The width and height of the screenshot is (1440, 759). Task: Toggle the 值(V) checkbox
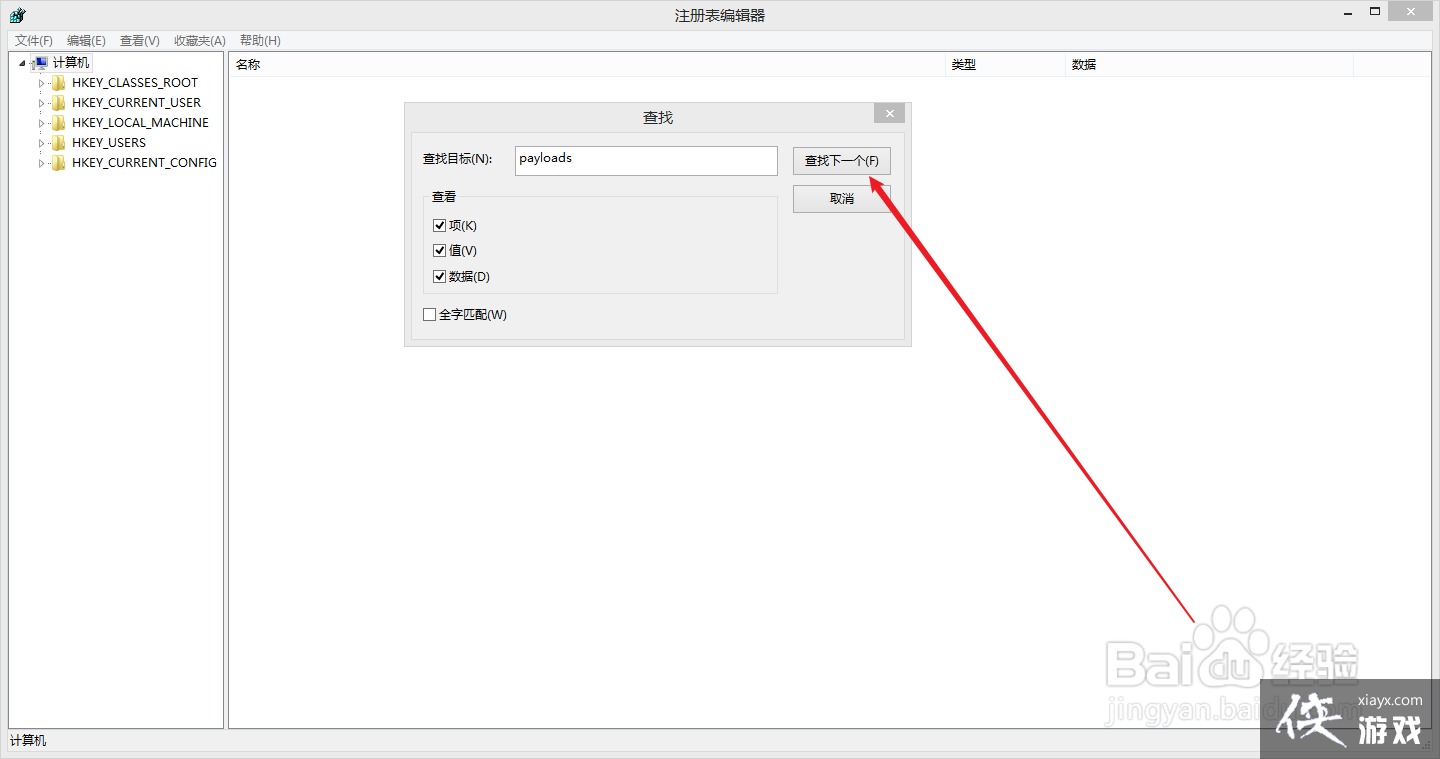[x=439, y=251]
